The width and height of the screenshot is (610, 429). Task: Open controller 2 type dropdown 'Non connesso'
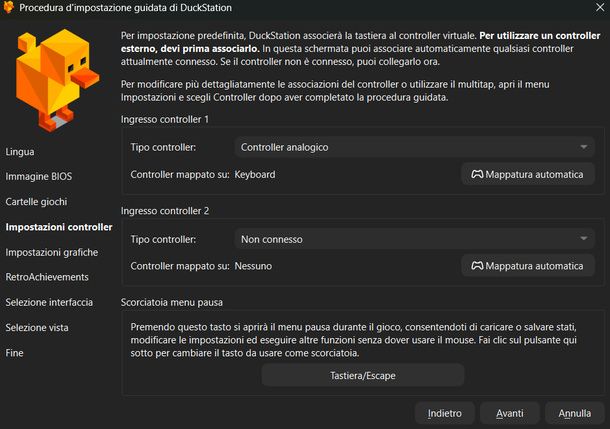click(414, 239)
